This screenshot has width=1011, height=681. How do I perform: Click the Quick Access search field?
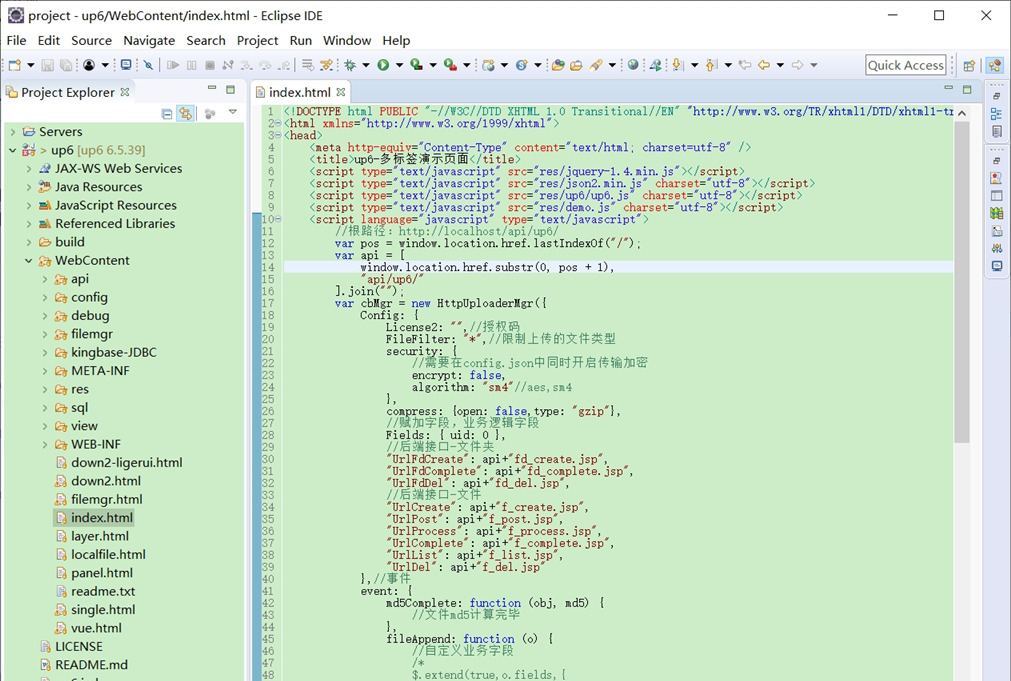coord(906,65)
